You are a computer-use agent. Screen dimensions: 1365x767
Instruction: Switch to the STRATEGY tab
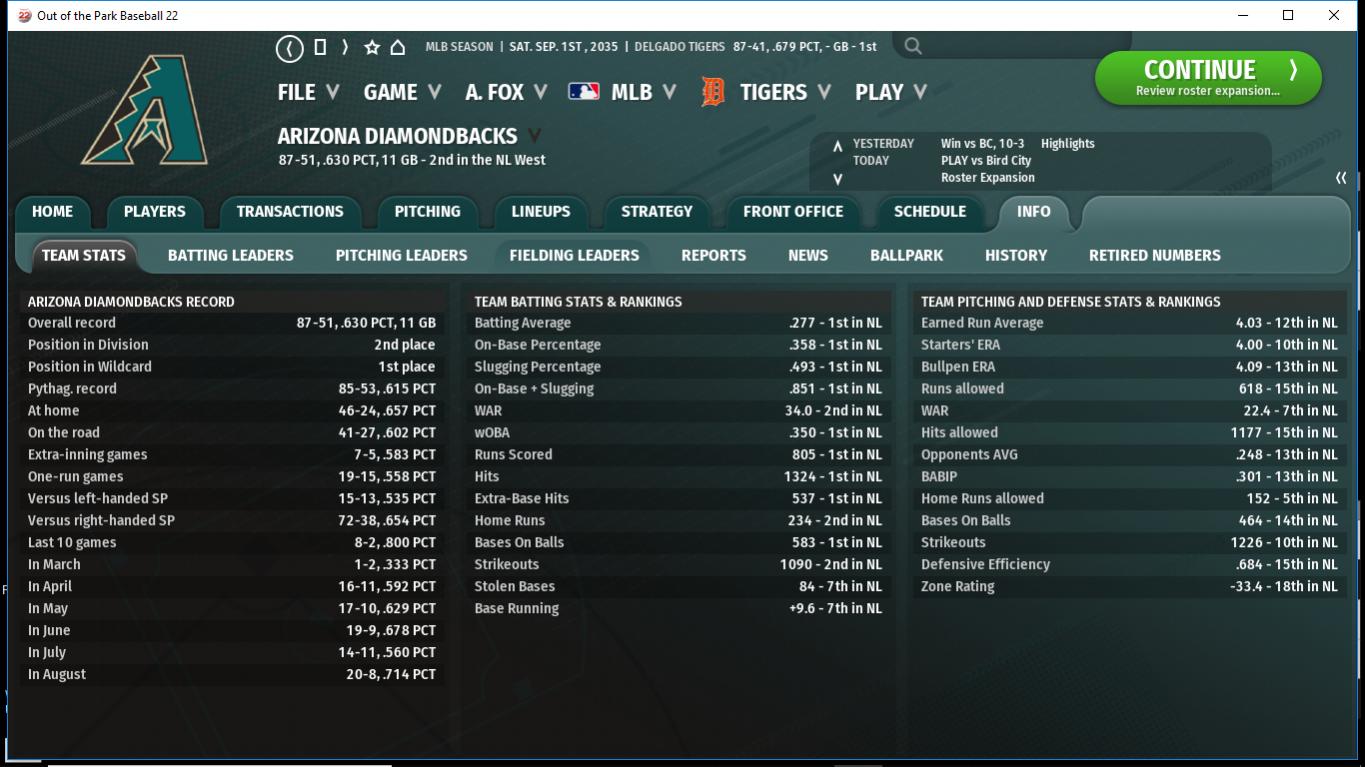click(656, 212)
